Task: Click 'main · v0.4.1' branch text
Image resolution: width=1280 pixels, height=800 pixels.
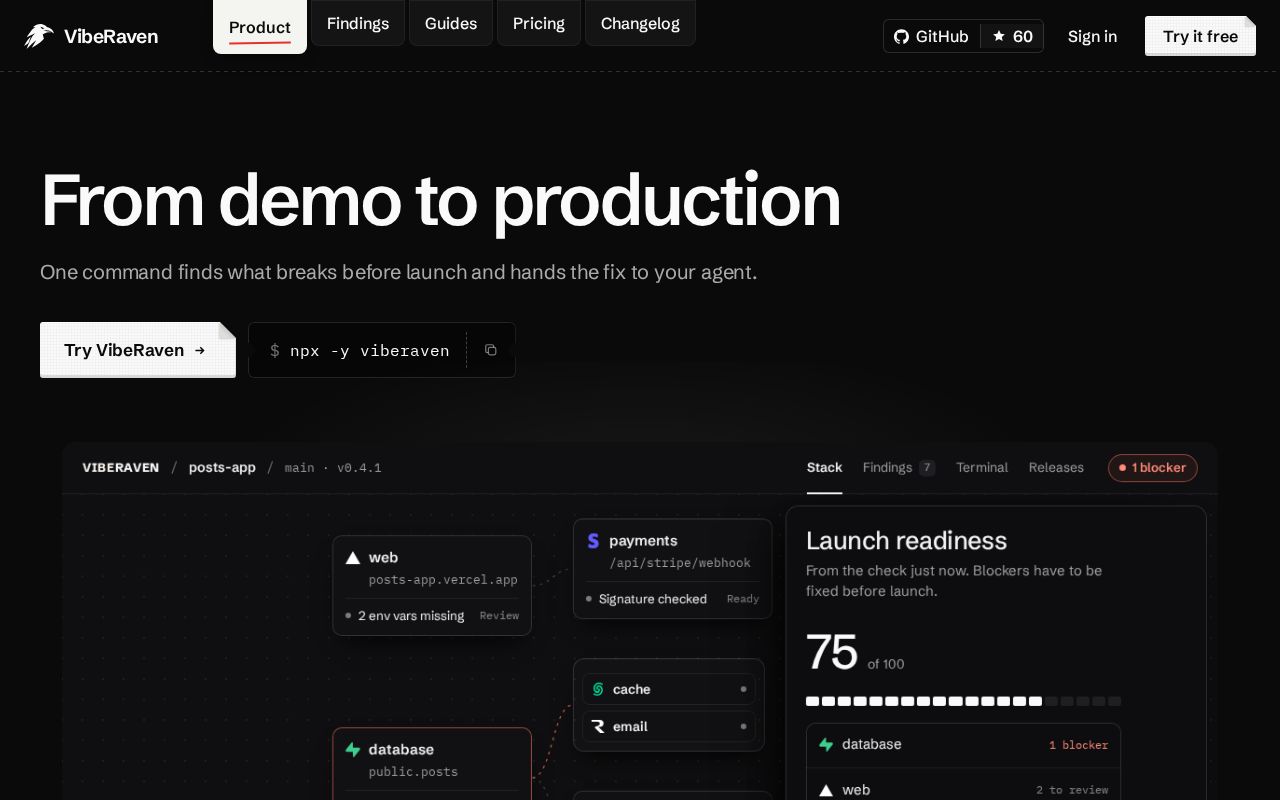Action: 333,467
